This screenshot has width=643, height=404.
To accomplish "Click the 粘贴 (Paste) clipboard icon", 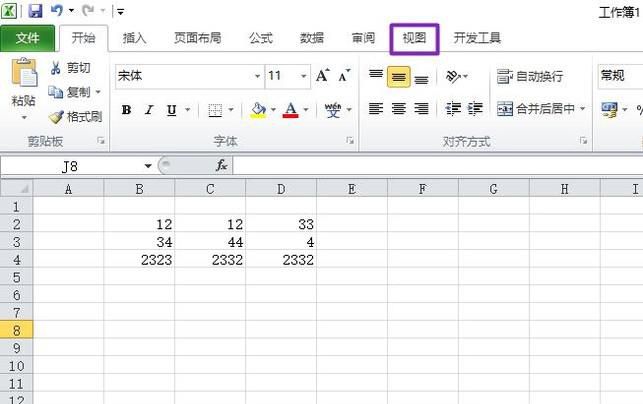I will [24, 72].
